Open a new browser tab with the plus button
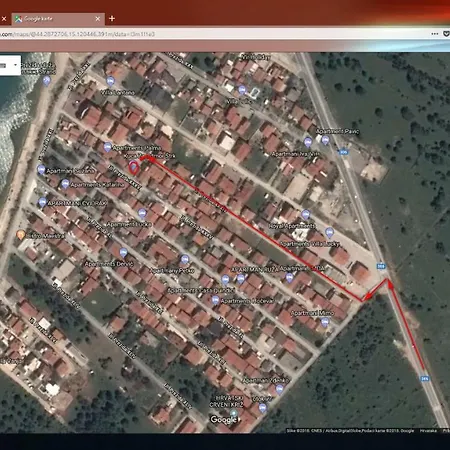 tap(112, 19)
